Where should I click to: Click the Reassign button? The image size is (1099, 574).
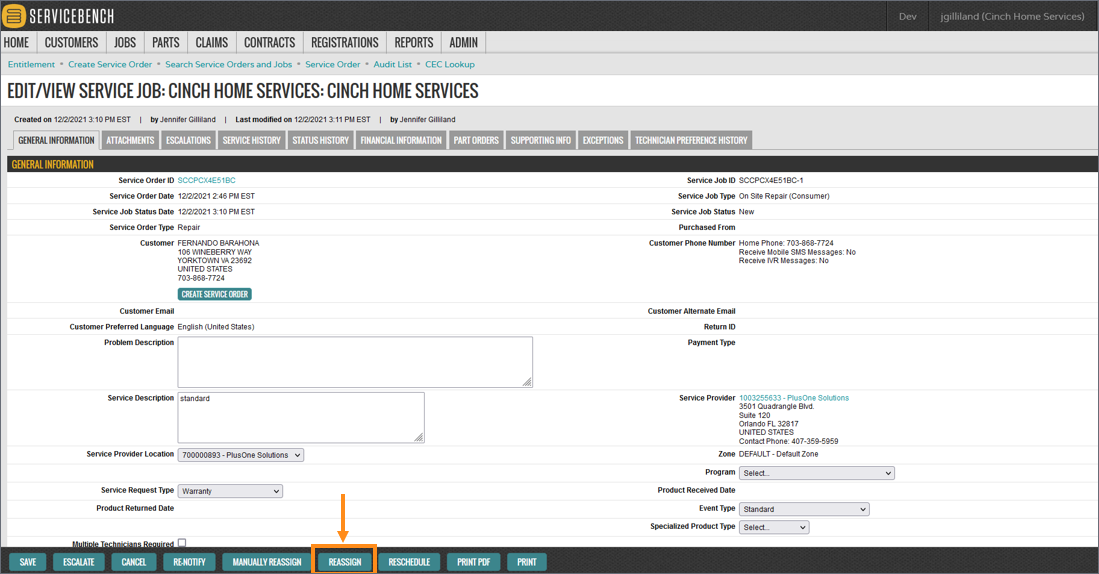coord(345,562)
